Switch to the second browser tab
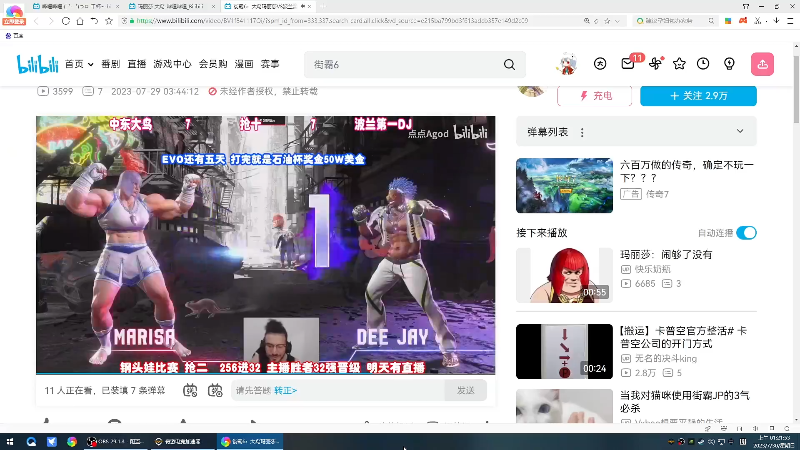This screenshot has height=450, width=800. (171, 6)
